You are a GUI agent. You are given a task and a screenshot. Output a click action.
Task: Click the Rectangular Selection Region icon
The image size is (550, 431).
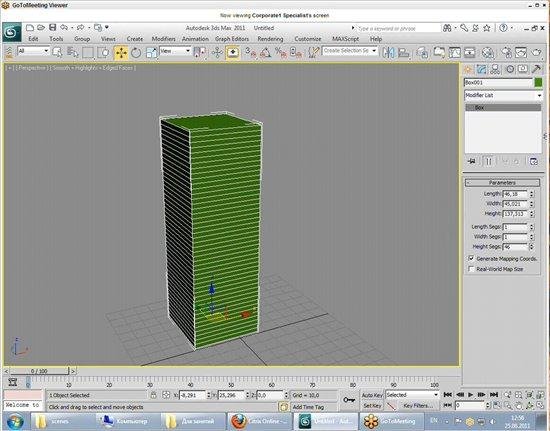[x=88, y=53]
